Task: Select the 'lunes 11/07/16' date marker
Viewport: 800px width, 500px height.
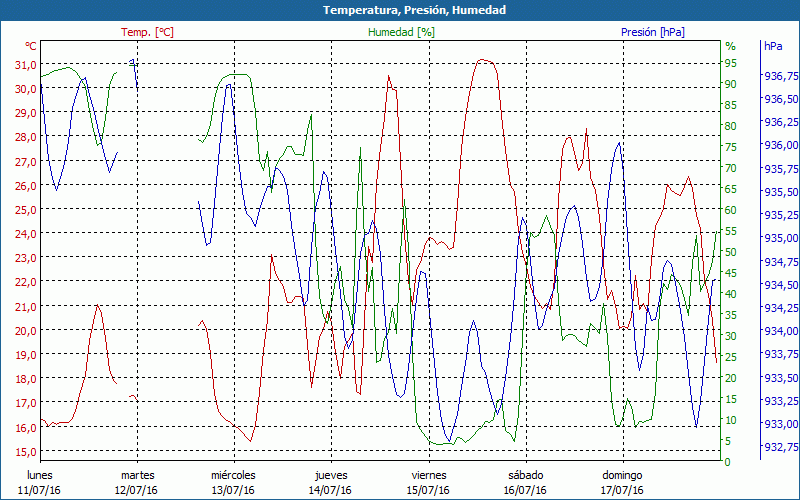Action: click(40, 482)
